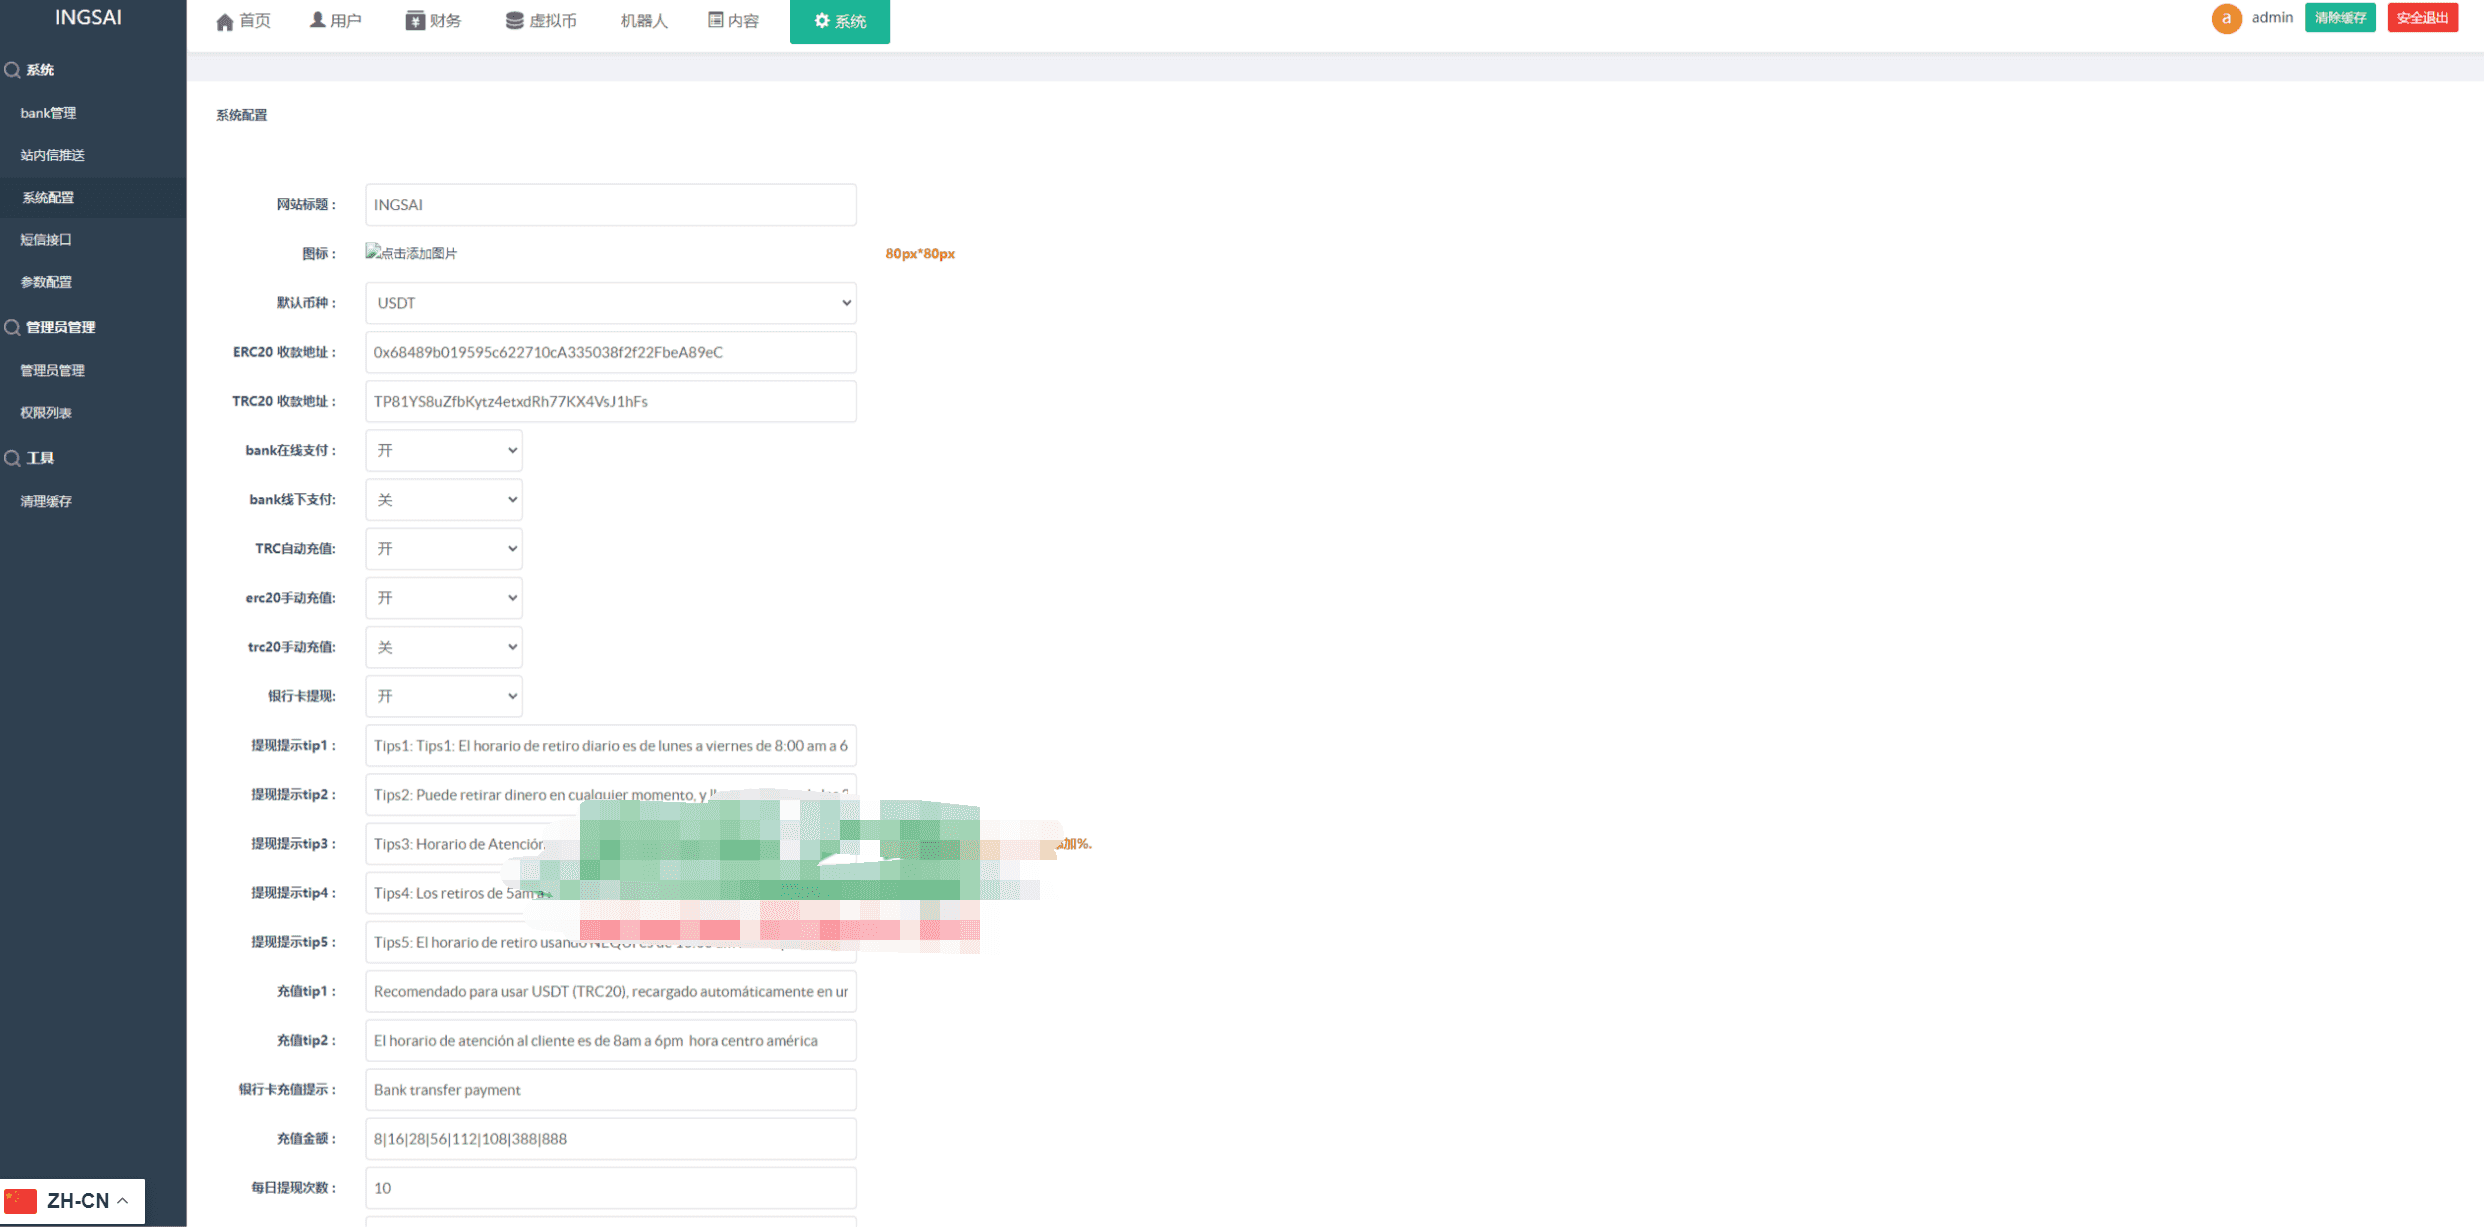Expand the ZH-CN language chevron
Image resolution: width=2484 pixels, height=1227 pixels.
coord(123,1200)
